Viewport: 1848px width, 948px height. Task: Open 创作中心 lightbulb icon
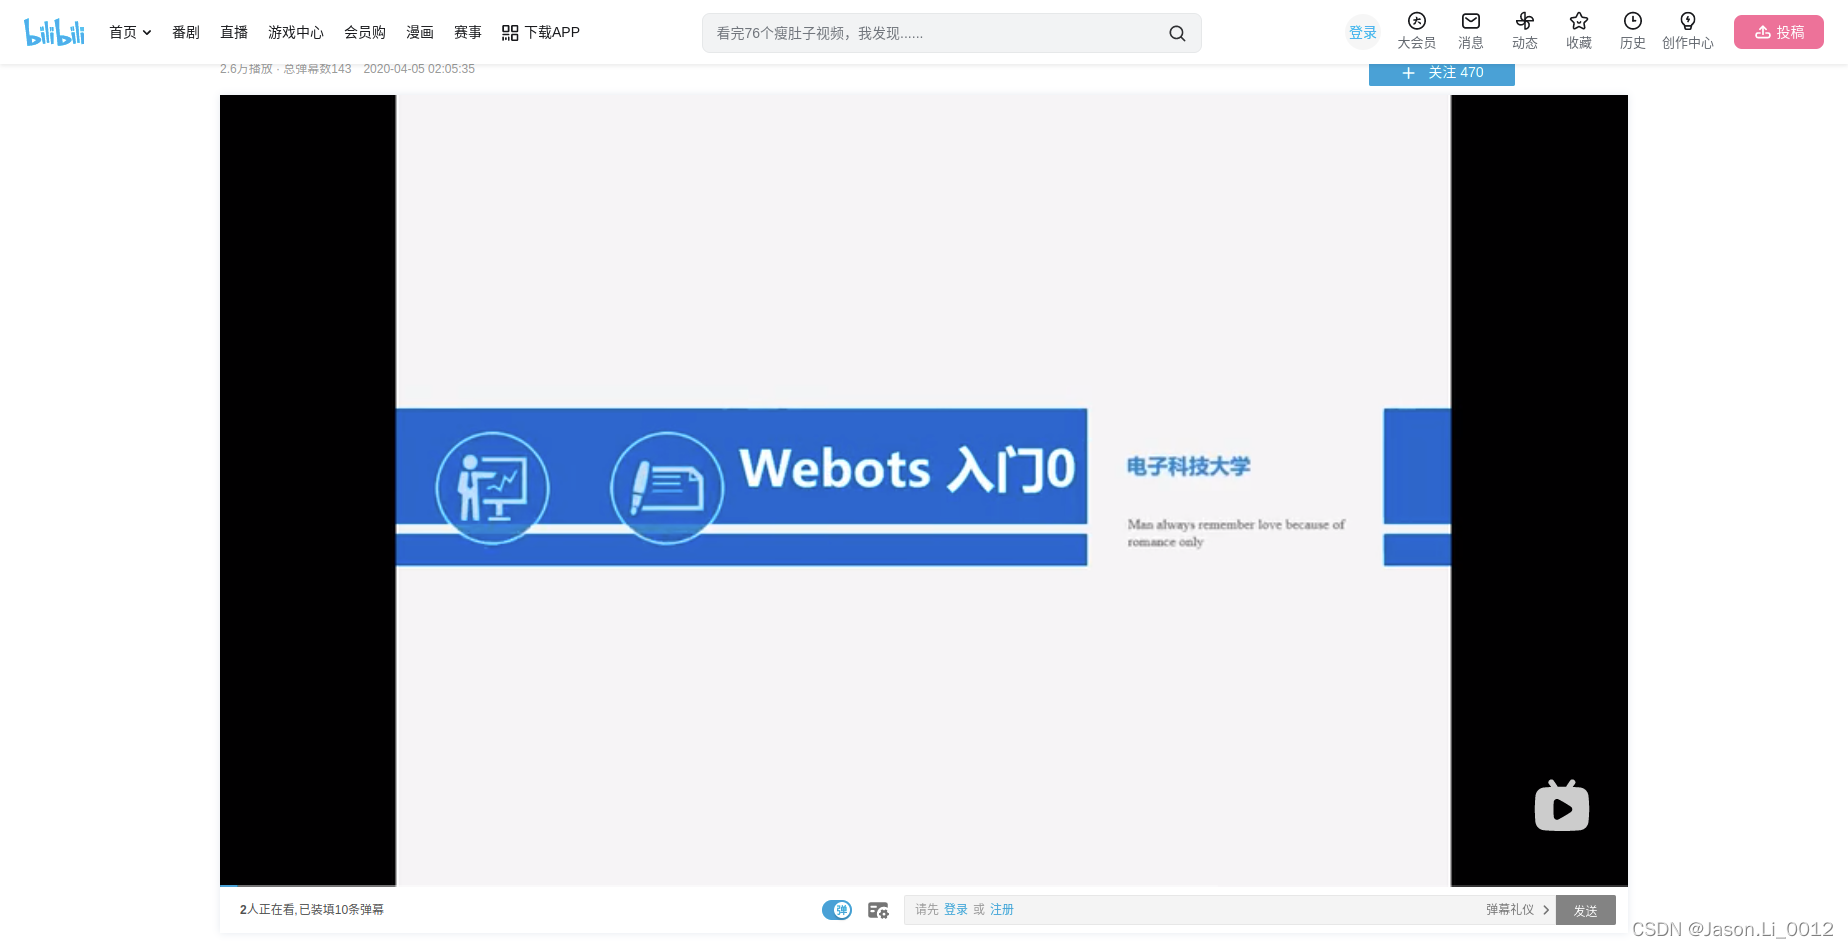click(x=1688, y=31)
